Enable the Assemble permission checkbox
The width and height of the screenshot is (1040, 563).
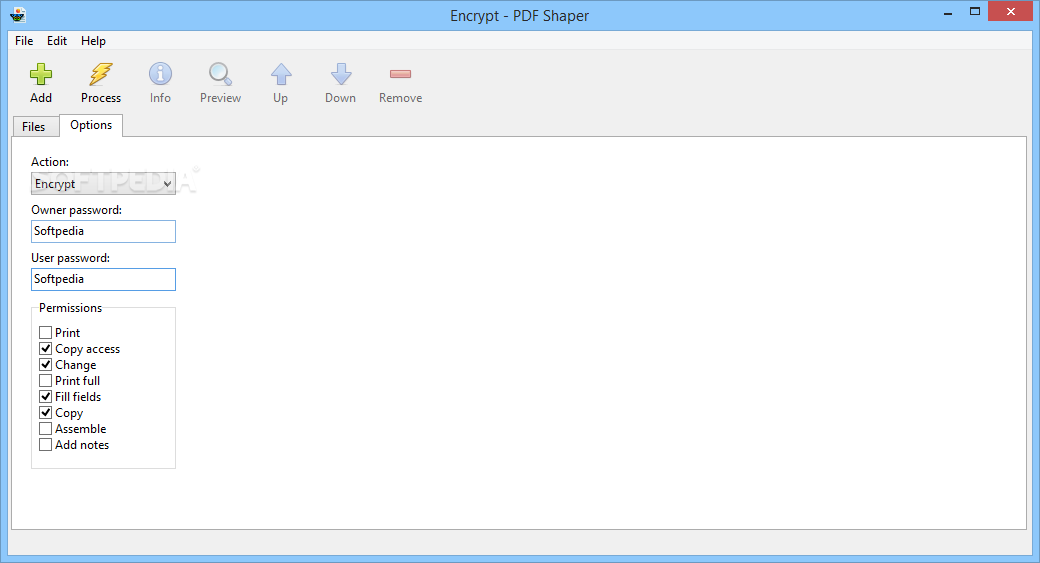(45, 428)
